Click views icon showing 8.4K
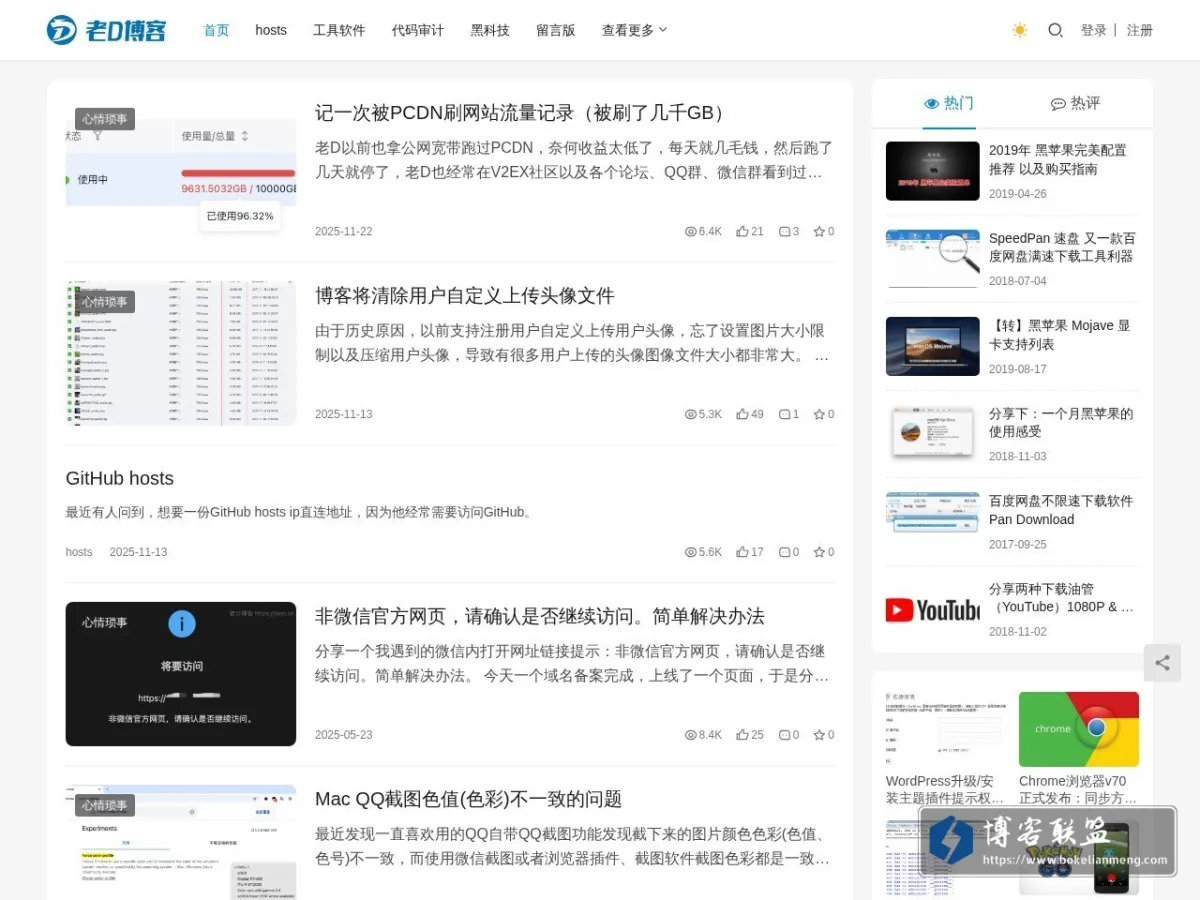Image resolution: width=1200 pixels, height=900 pixels. click(690, 735)
